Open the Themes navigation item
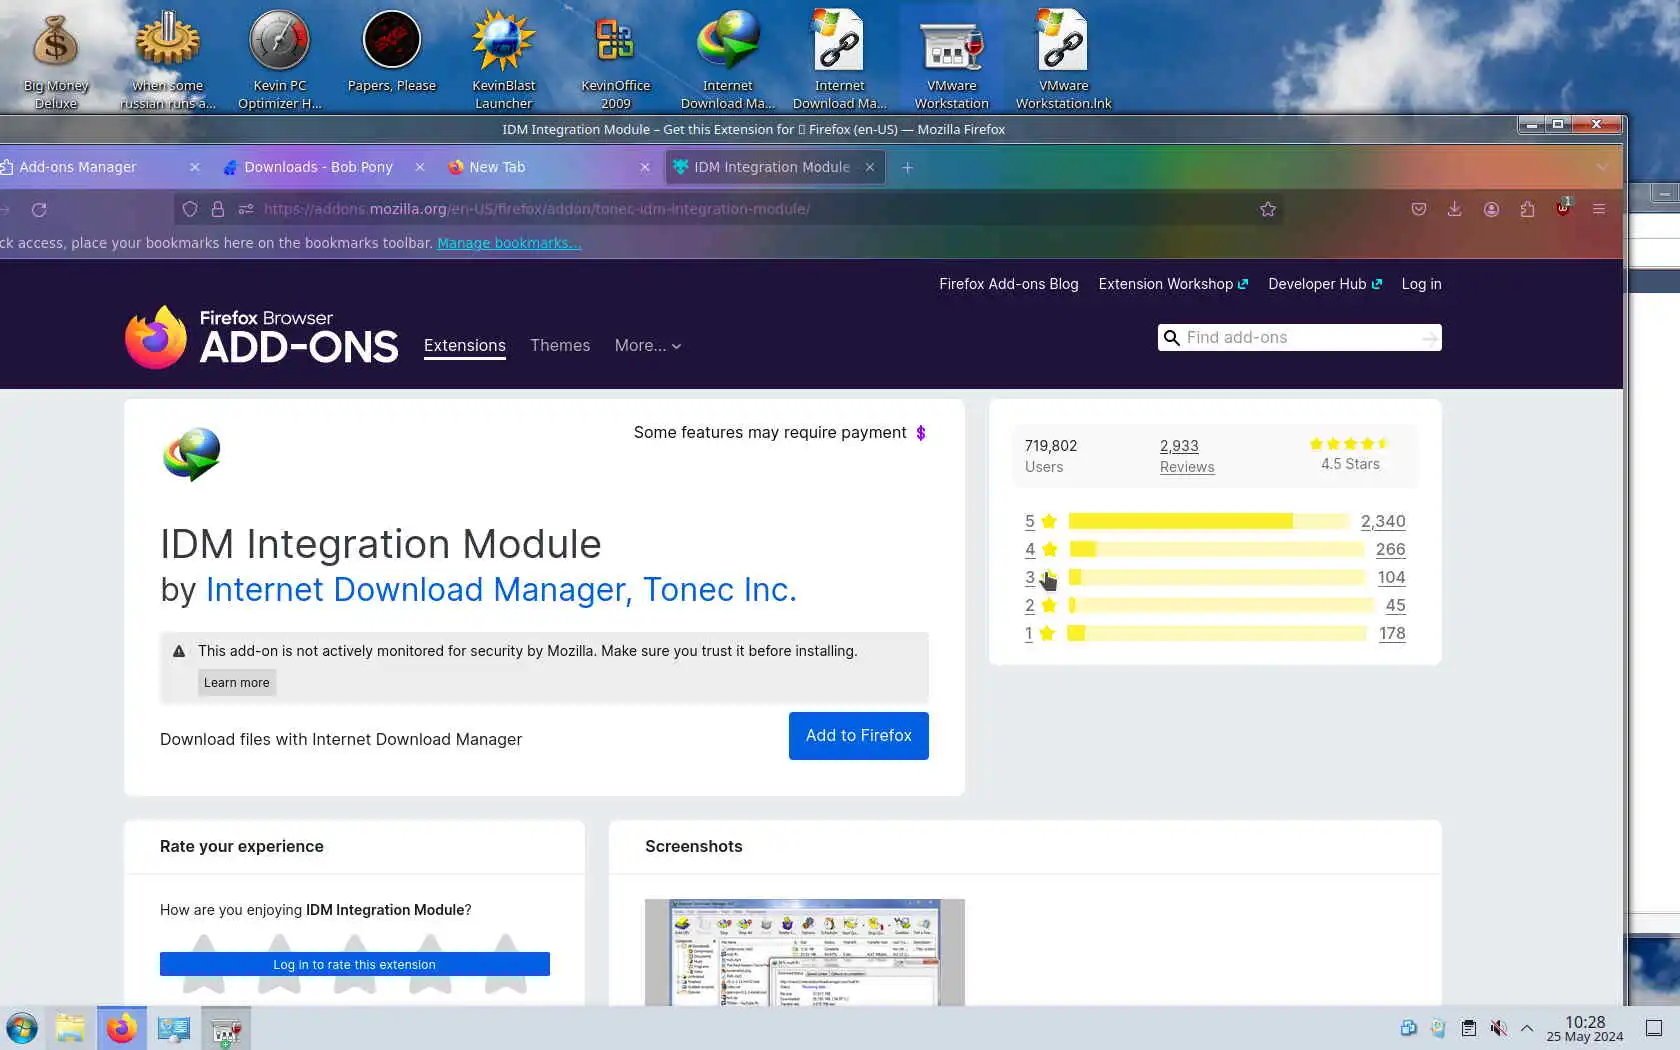Image resolution: width=1680 pixels, height=1050 pixels. click(560, 345)
